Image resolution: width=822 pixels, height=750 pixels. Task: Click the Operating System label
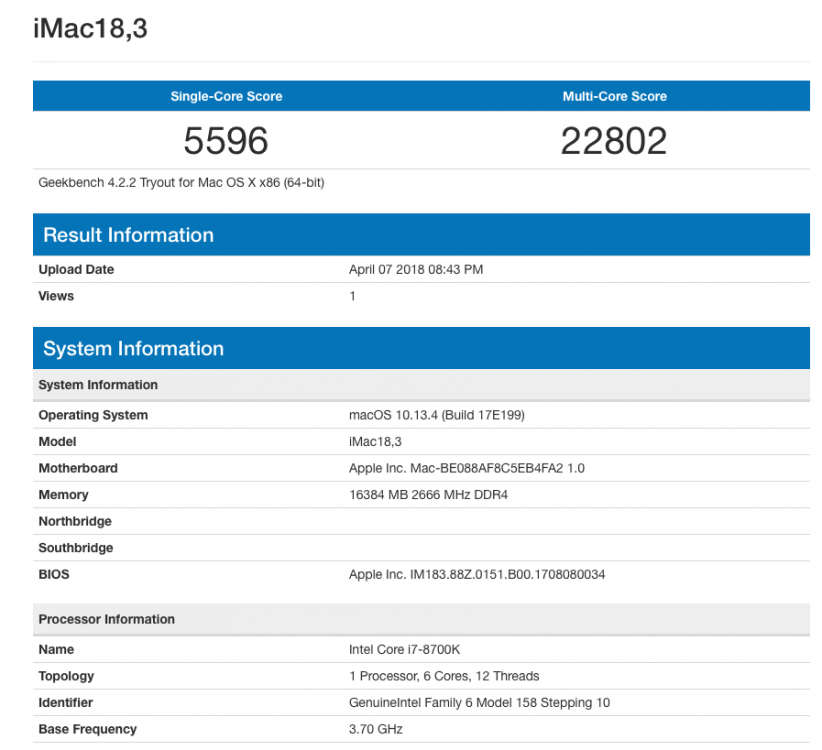(x=93, y=415)
